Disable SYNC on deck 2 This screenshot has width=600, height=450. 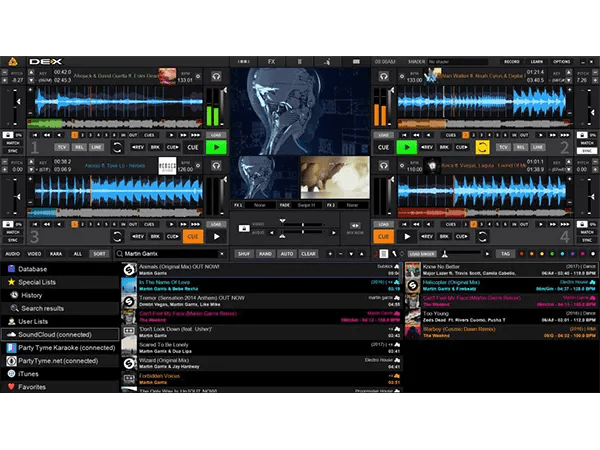[587, 151]
